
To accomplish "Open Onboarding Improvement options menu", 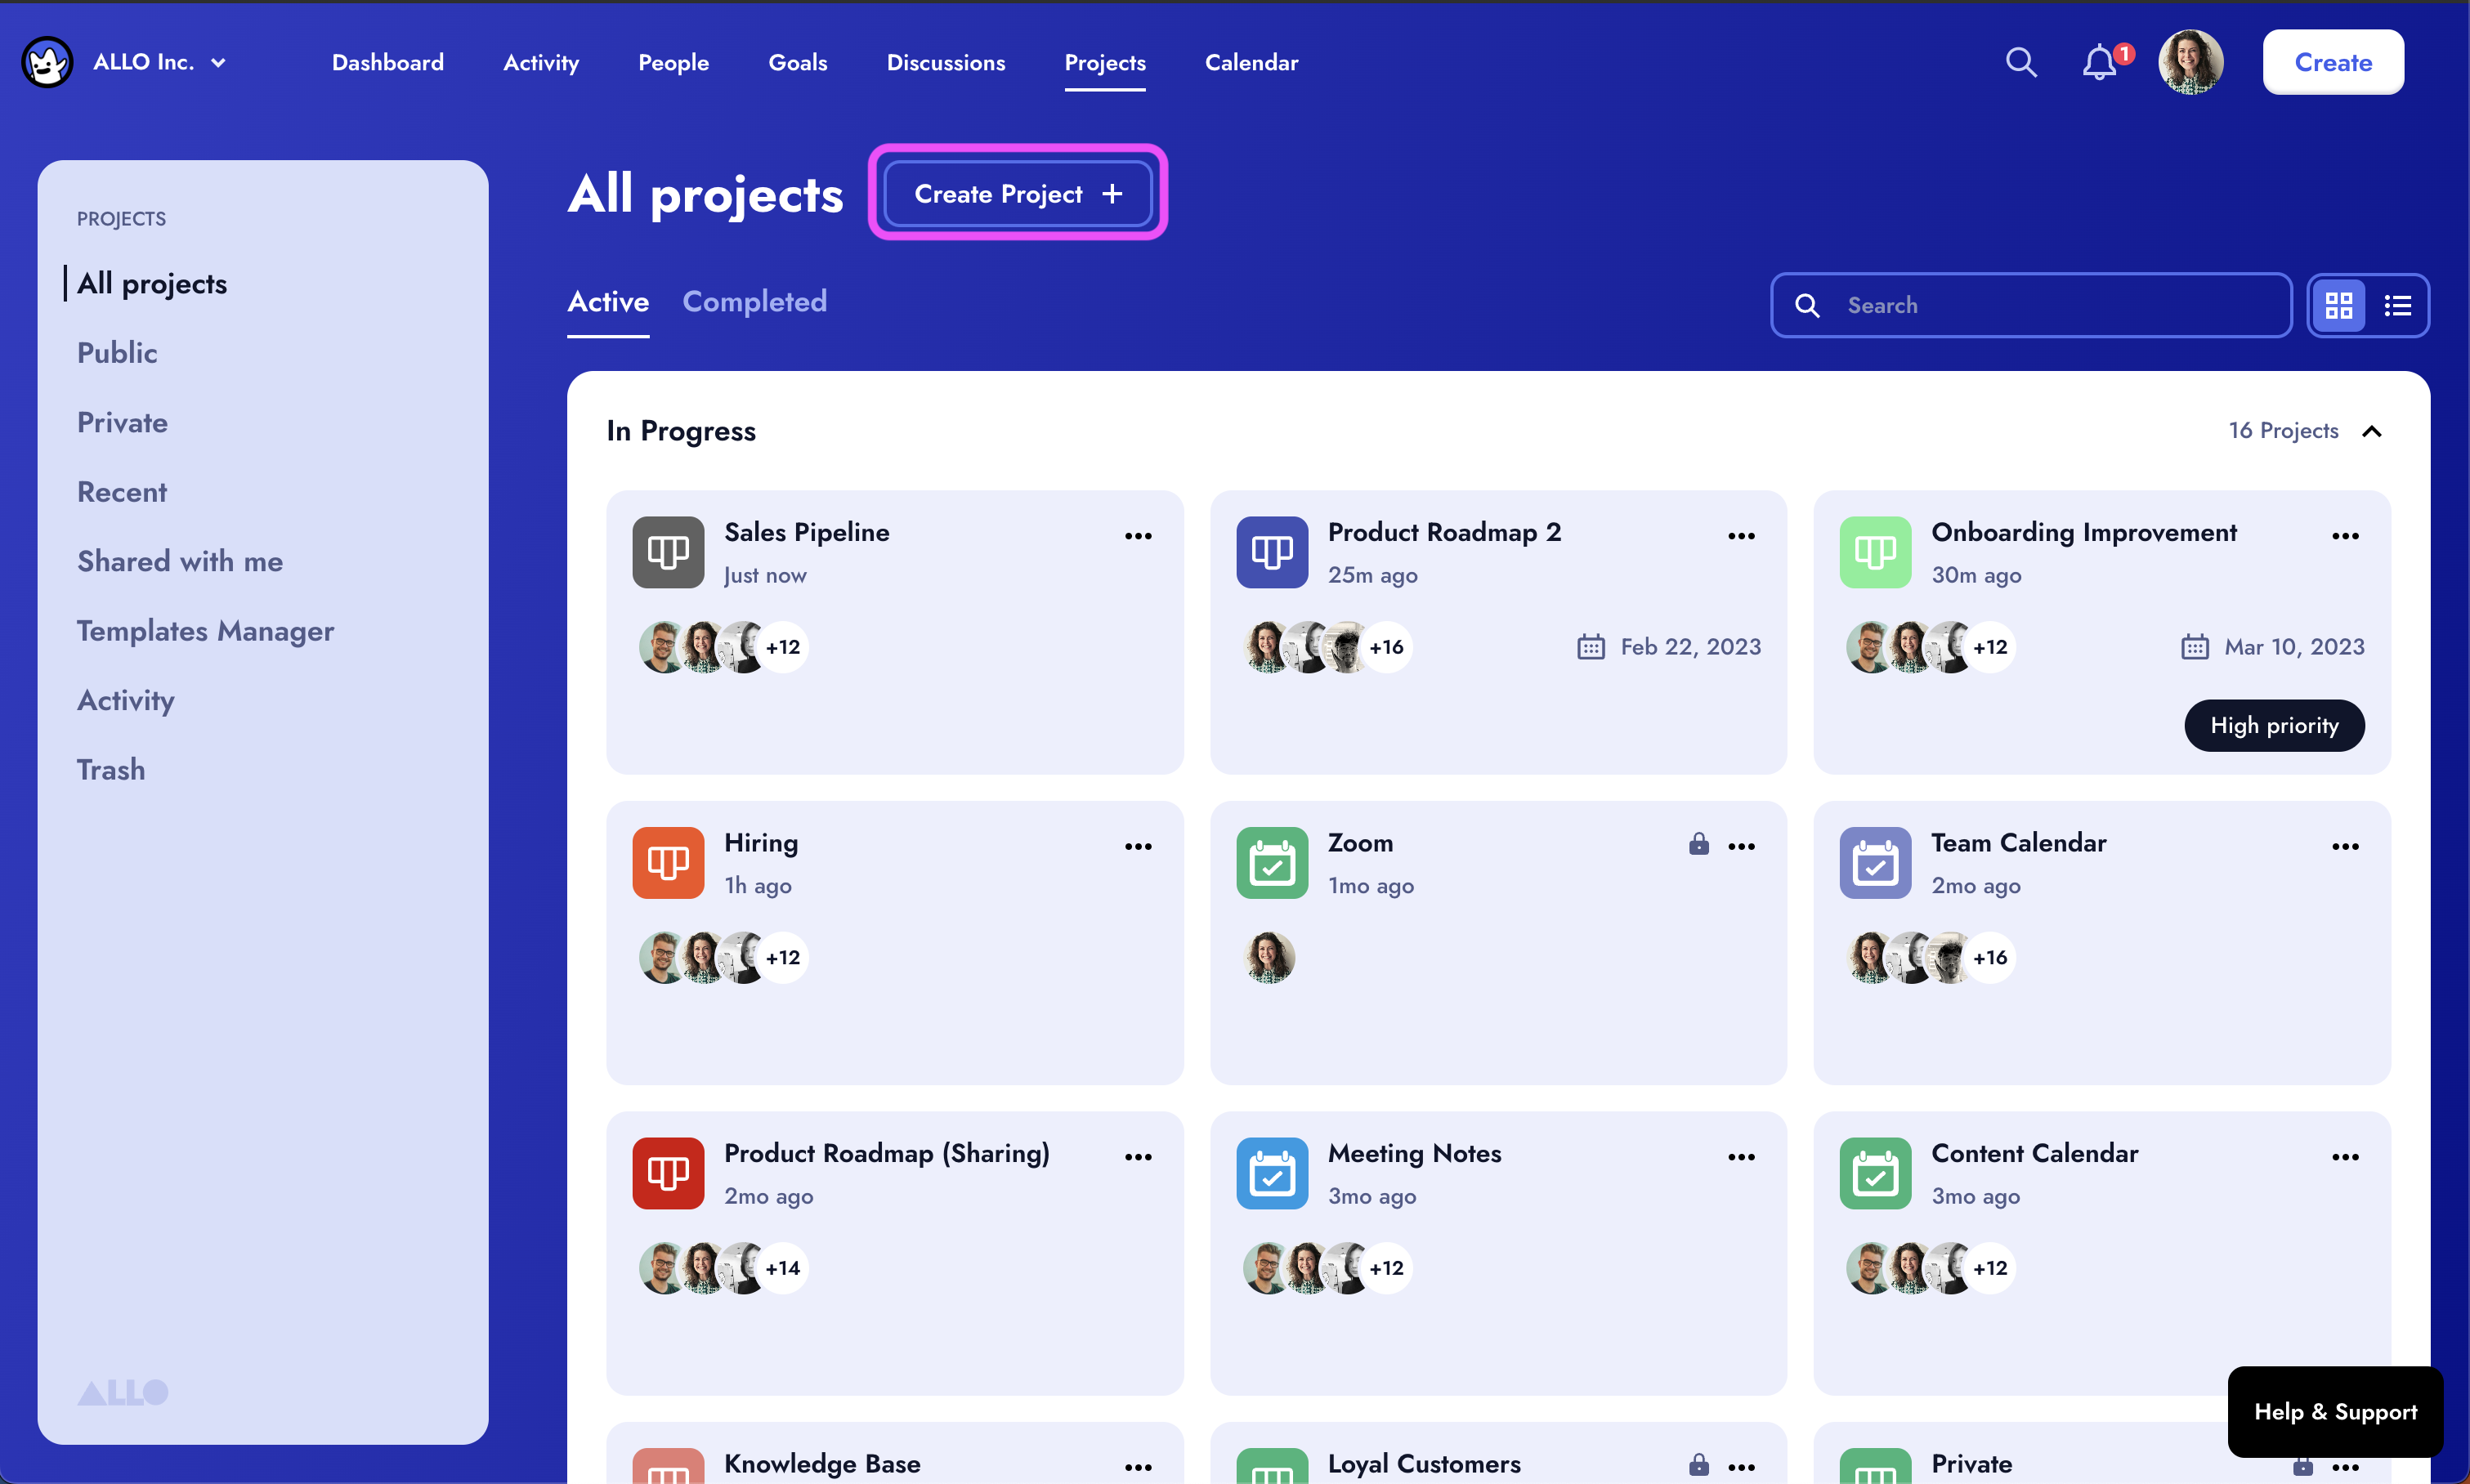I will (2345, 536).
